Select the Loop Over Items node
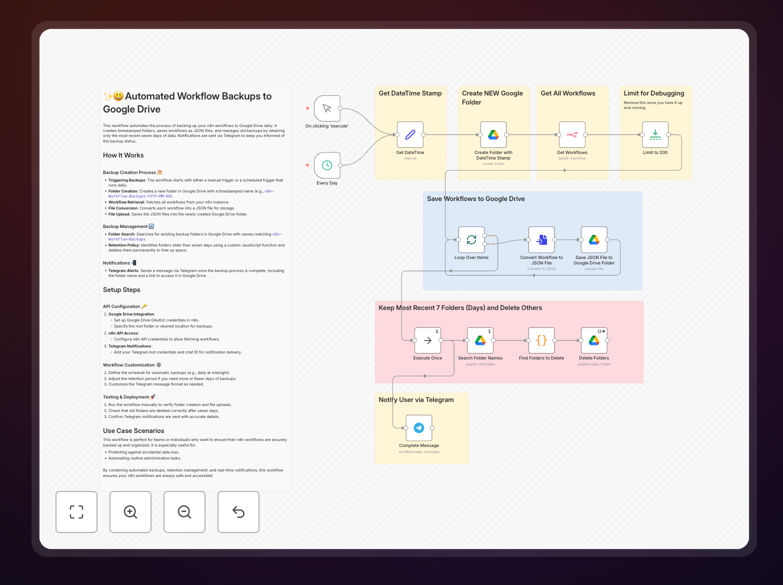 click(x=471, y=240)
